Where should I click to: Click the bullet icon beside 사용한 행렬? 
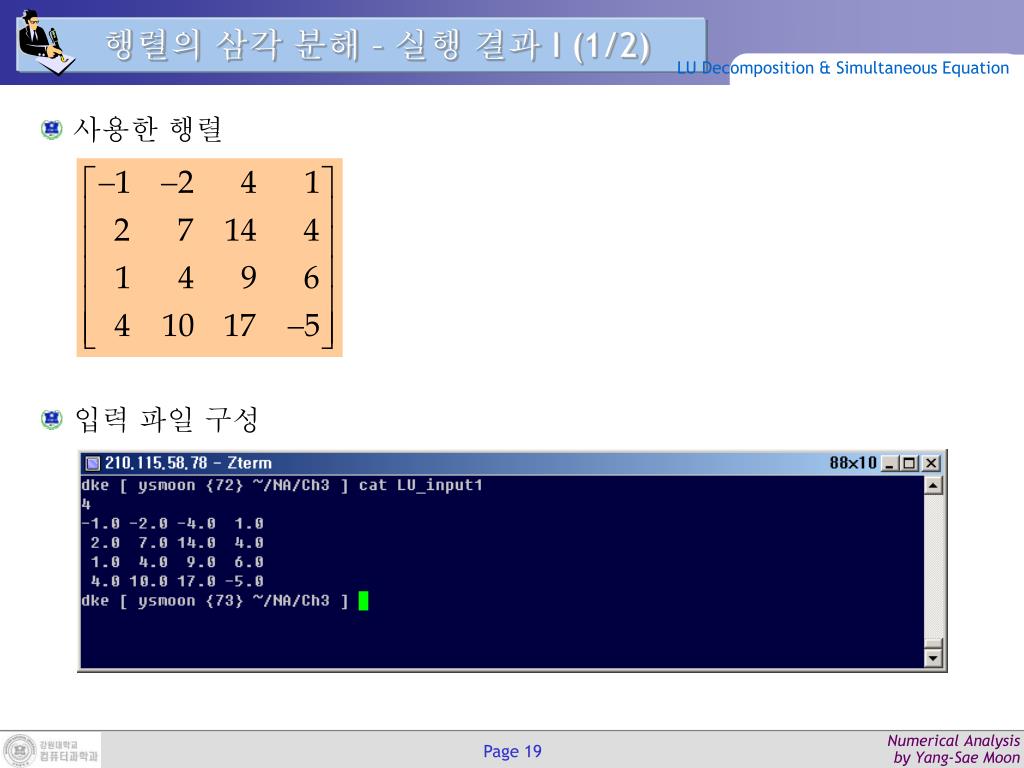coord(52,129)
